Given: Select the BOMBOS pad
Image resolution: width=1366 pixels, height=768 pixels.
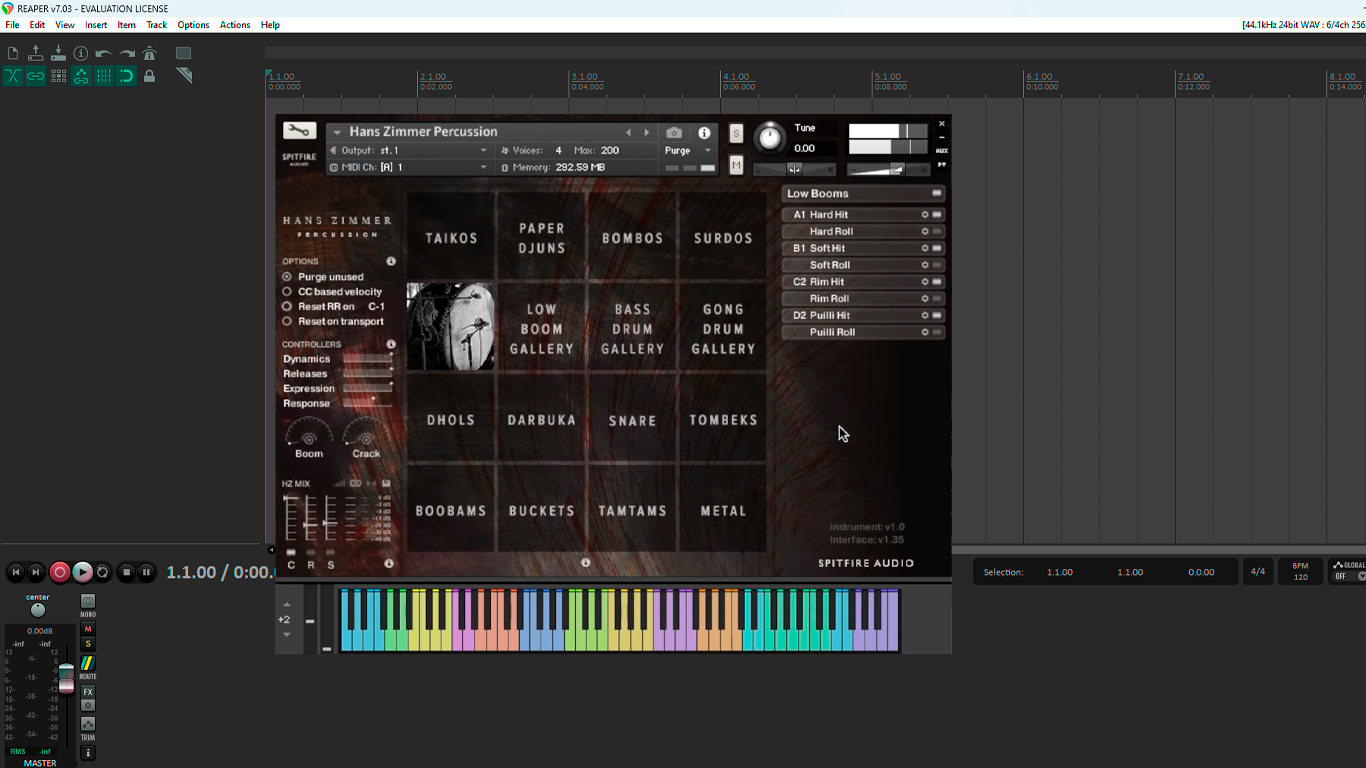Looking at the screenshot, I should (x=632, y=238).
